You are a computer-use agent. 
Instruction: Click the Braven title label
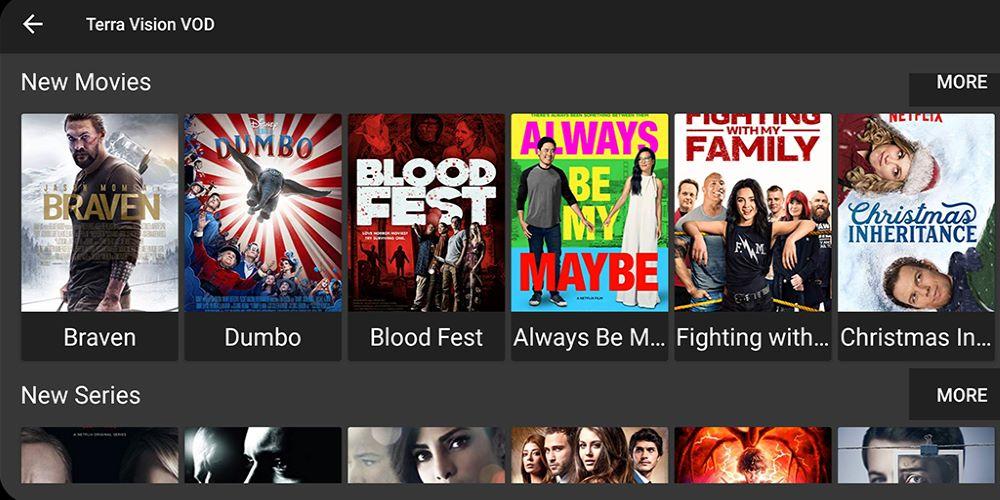(99, 337)
